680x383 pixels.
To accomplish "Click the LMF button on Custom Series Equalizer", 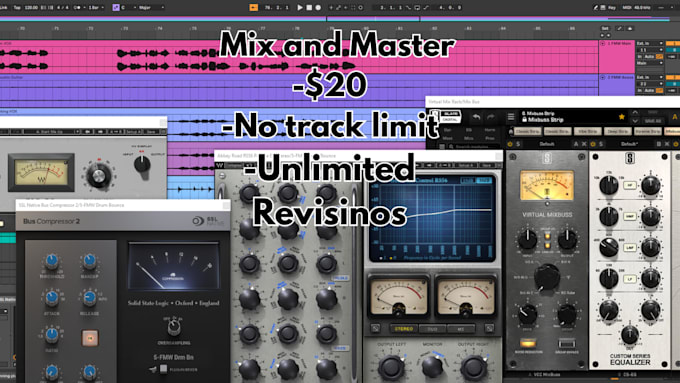I will point(630,247).
